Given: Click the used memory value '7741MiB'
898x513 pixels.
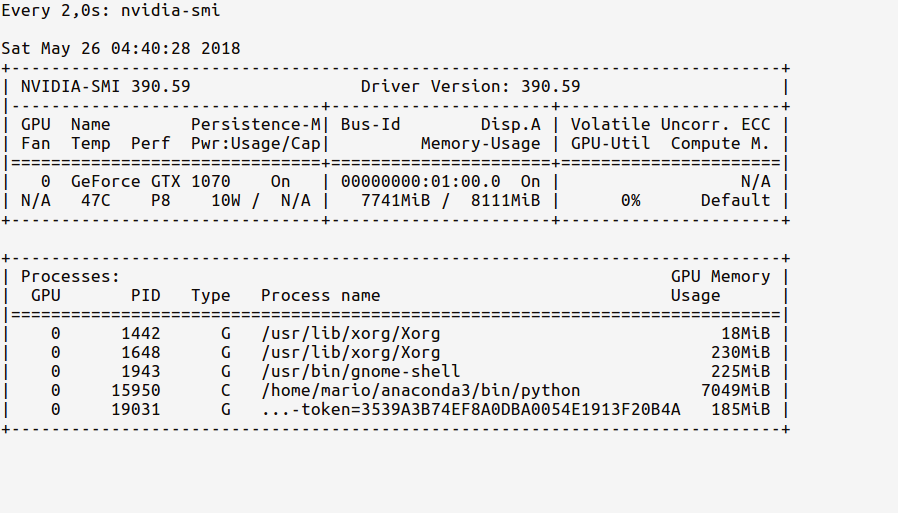Looking at the screenshot, I should 396,200.
